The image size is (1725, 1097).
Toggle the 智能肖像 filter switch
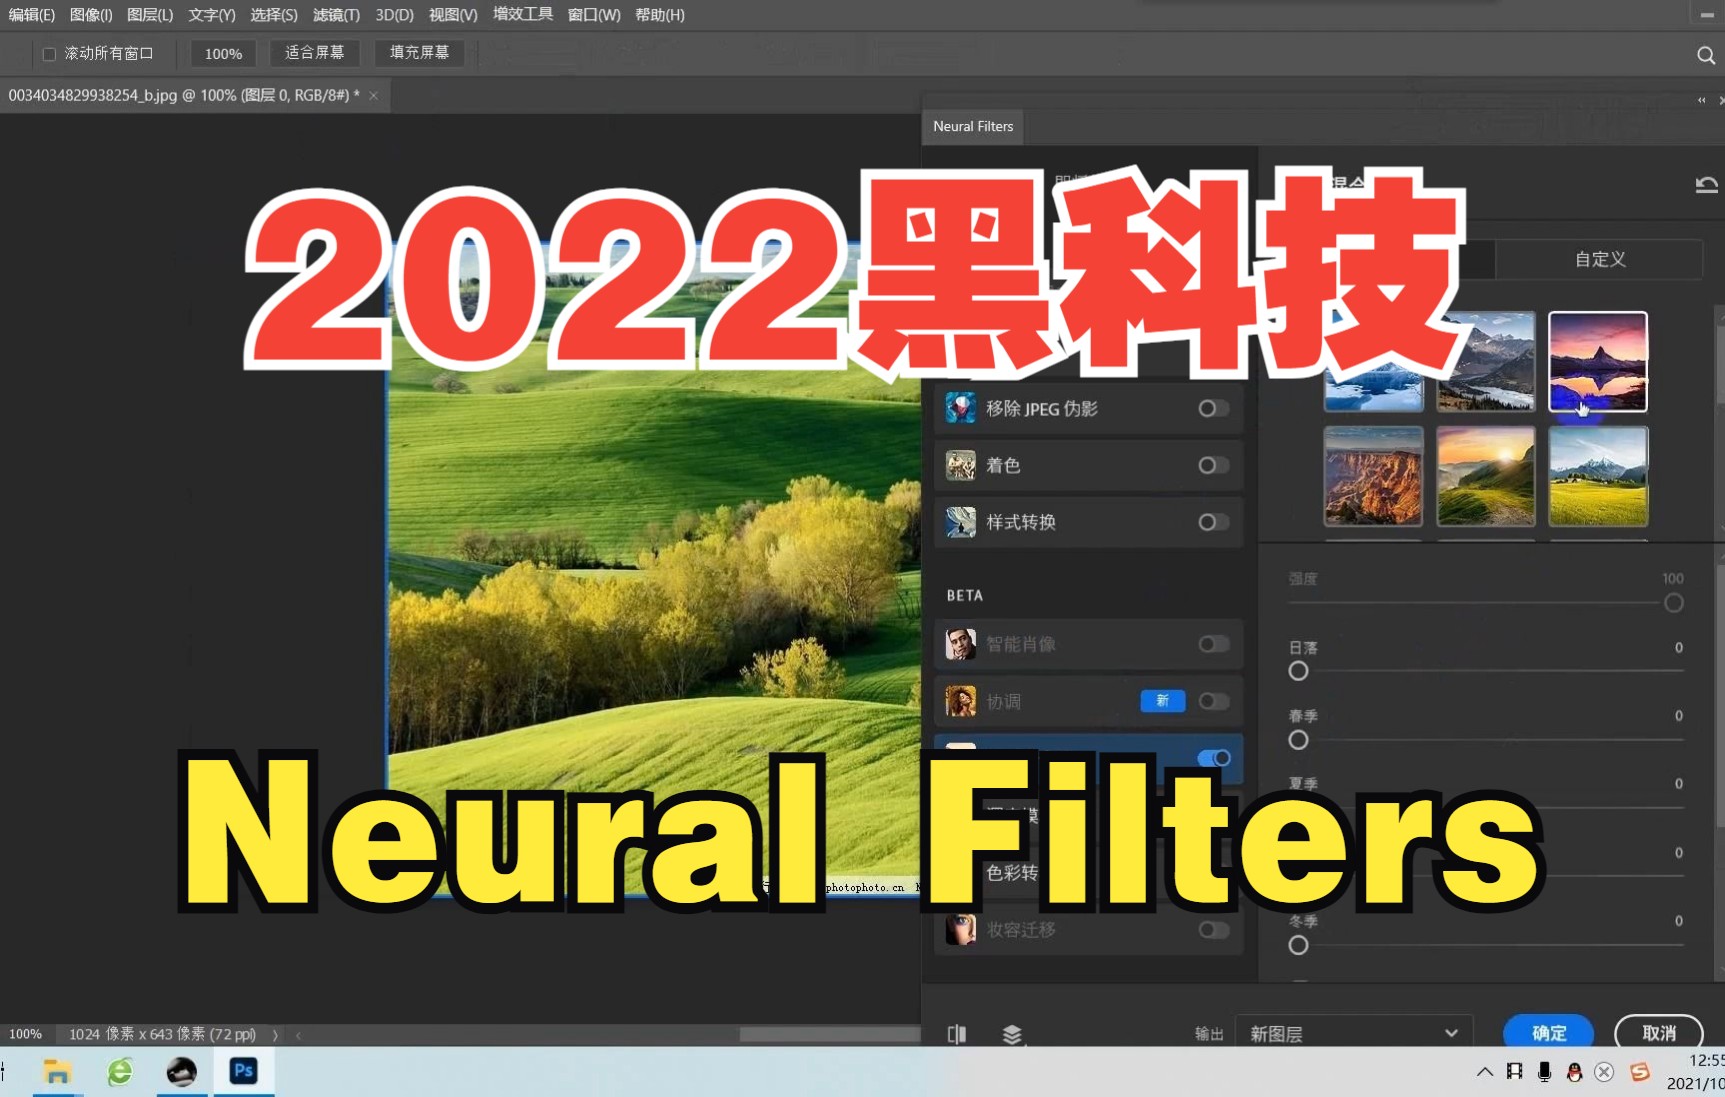pyautogui.click(x=1213, y=644)
